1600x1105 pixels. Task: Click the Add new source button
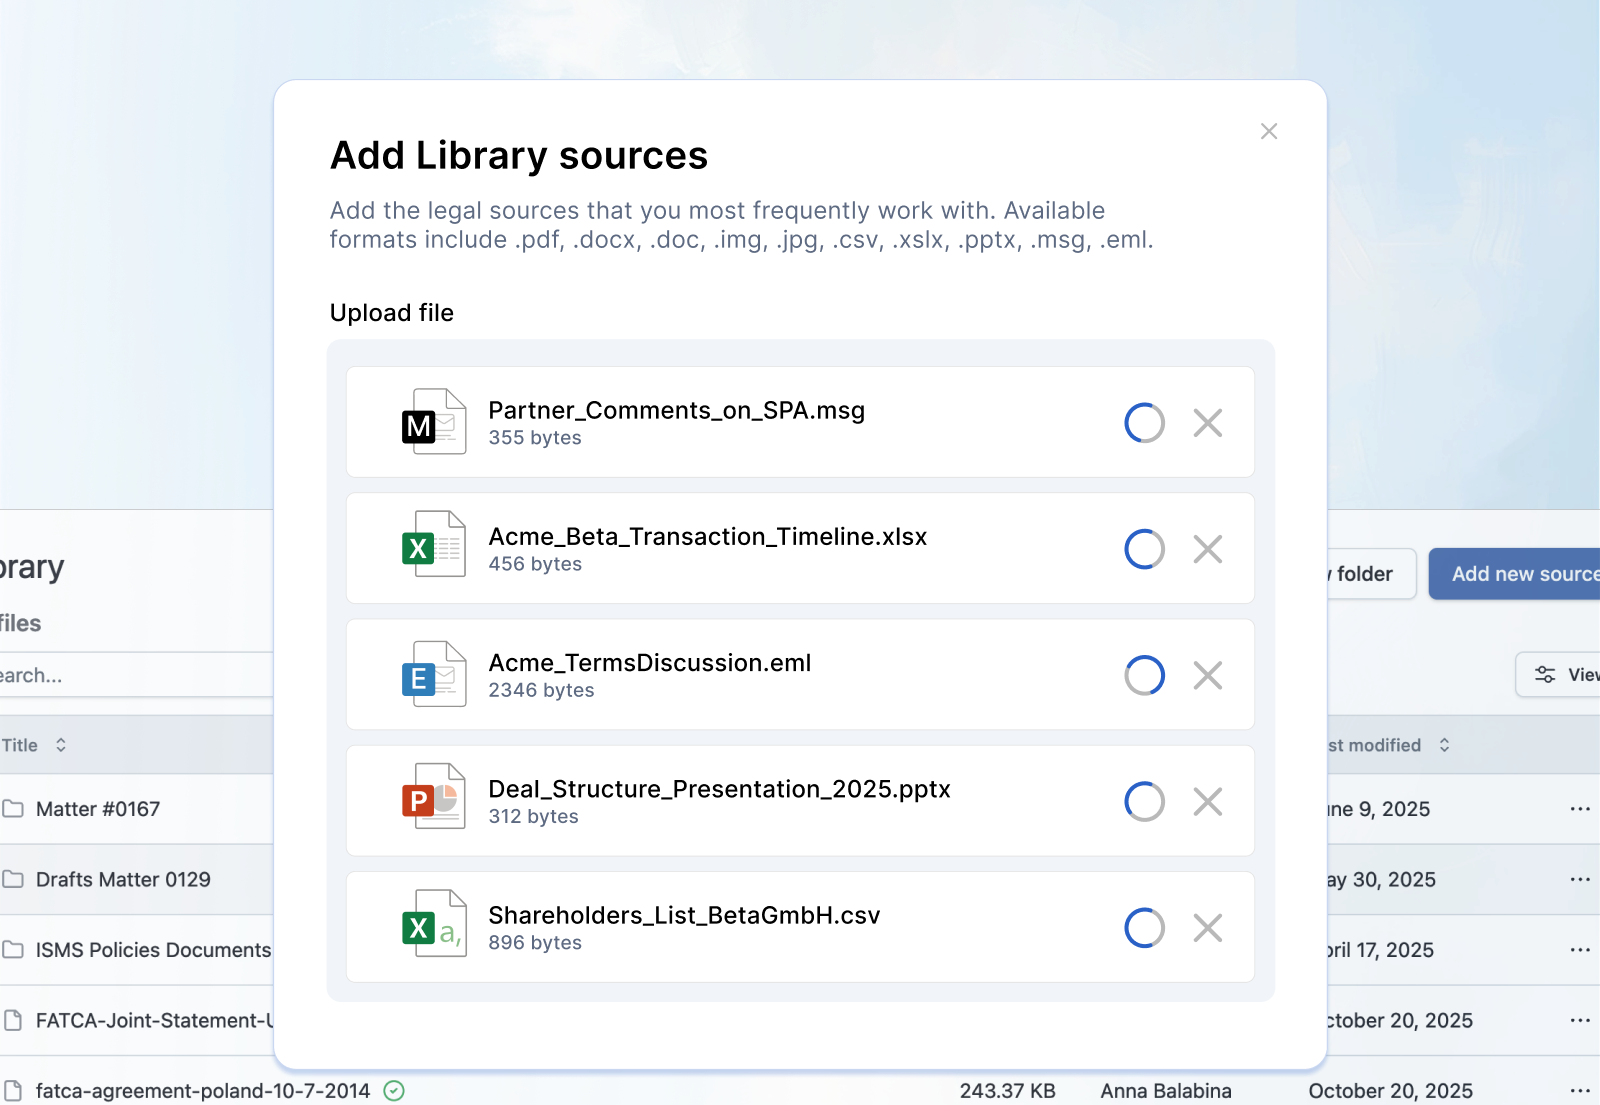click(1520, 573)
